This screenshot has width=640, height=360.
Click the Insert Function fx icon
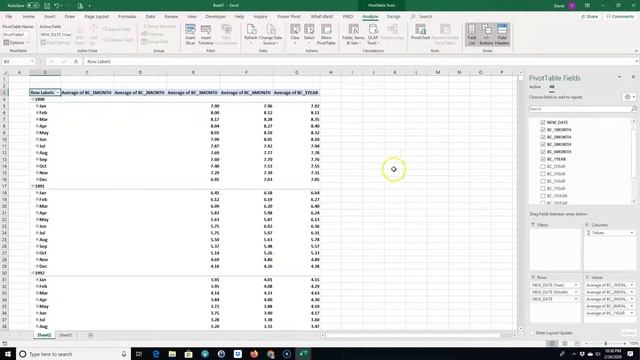pyautogui.click(x=76, y=62)
